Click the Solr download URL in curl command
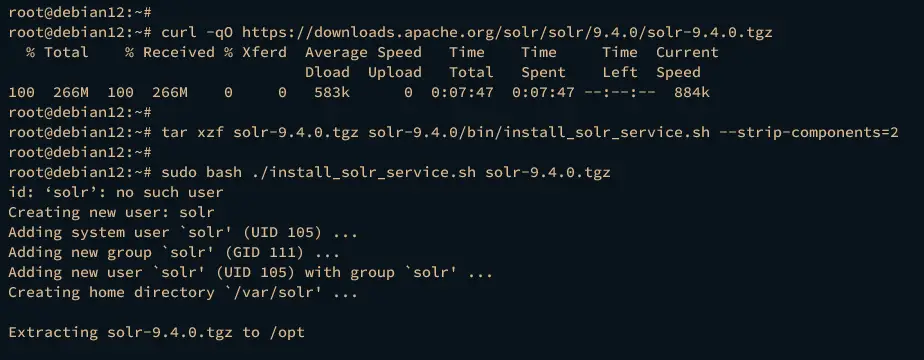Screen dimensions: 924x360 pos(507,32)
